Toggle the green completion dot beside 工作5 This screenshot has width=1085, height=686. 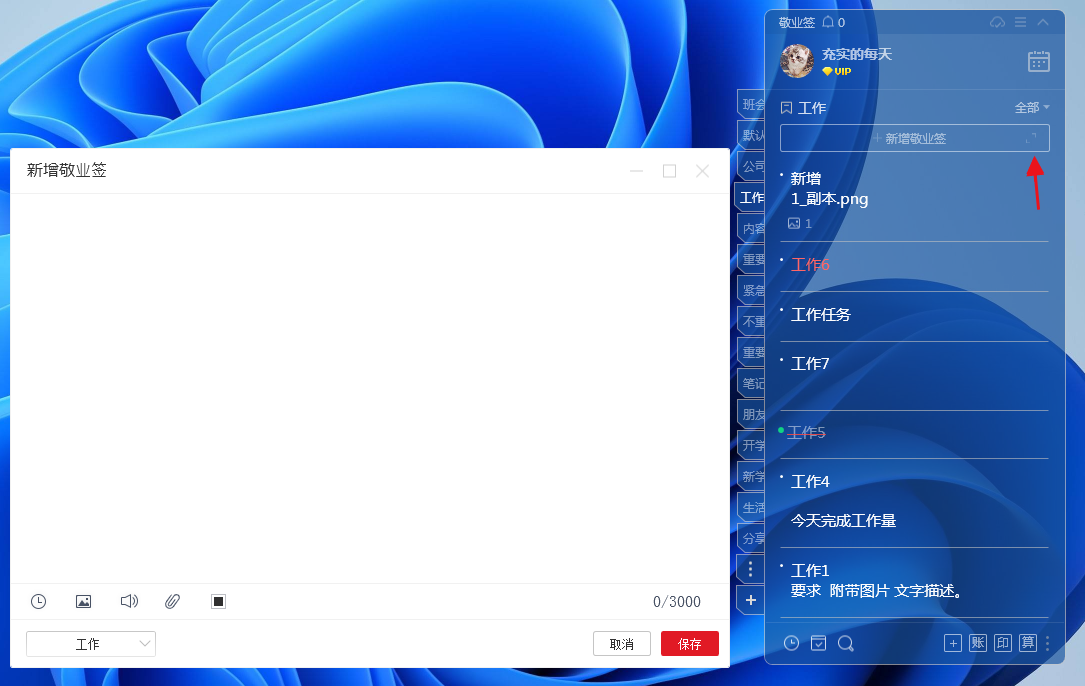tap(781, 431)
